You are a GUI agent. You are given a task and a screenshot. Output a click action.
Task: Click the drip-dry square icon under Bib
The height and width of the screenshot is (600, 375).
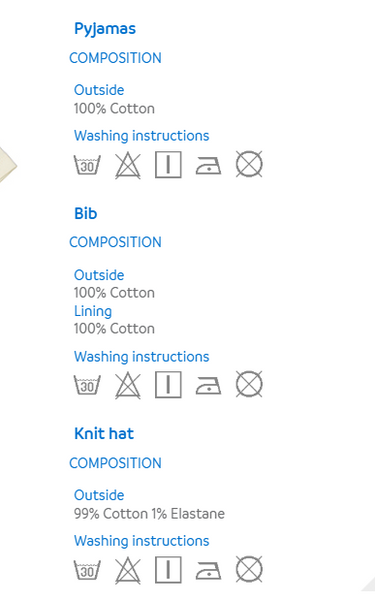click(x=168, y=384)
